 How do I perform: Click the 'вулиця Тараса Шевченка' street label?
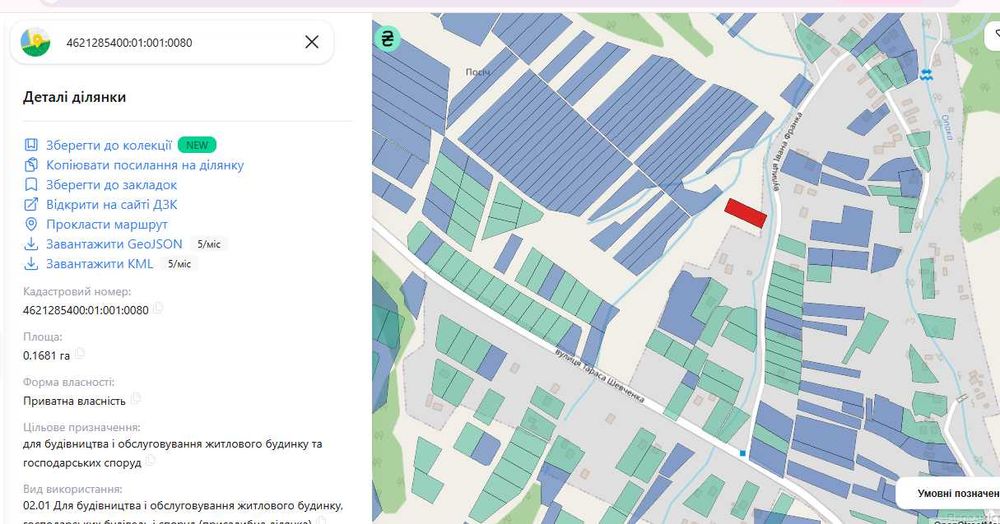pyautogui.click(x=599, y=375)
